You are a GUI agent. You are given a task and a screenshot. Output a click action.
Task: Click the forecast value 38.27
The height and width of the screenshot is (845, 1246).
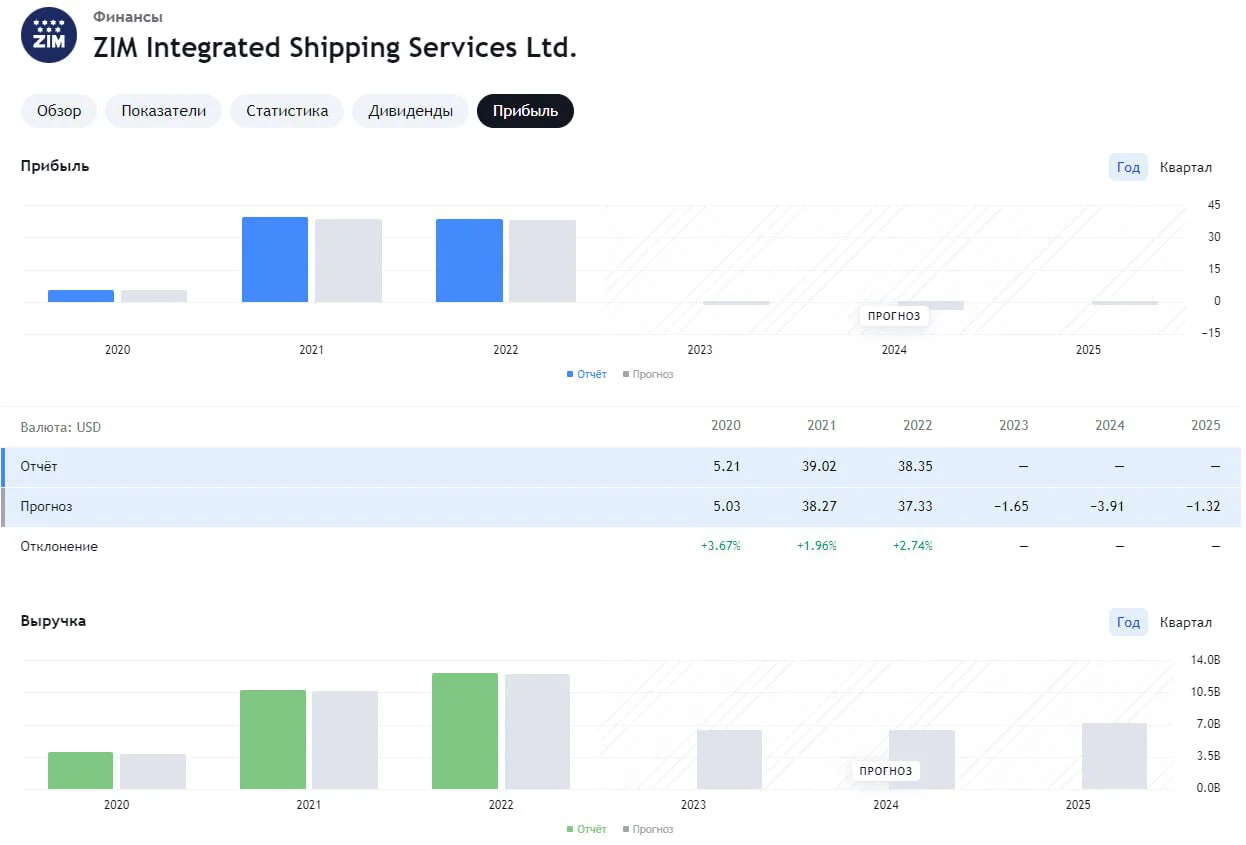(820, 506)
